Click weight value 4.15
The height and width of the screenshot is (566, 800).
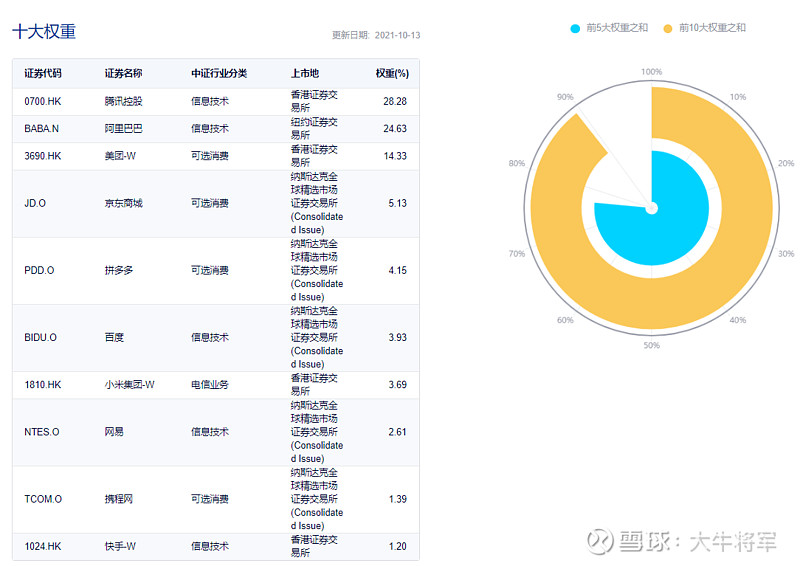click(x=397, y=270)
